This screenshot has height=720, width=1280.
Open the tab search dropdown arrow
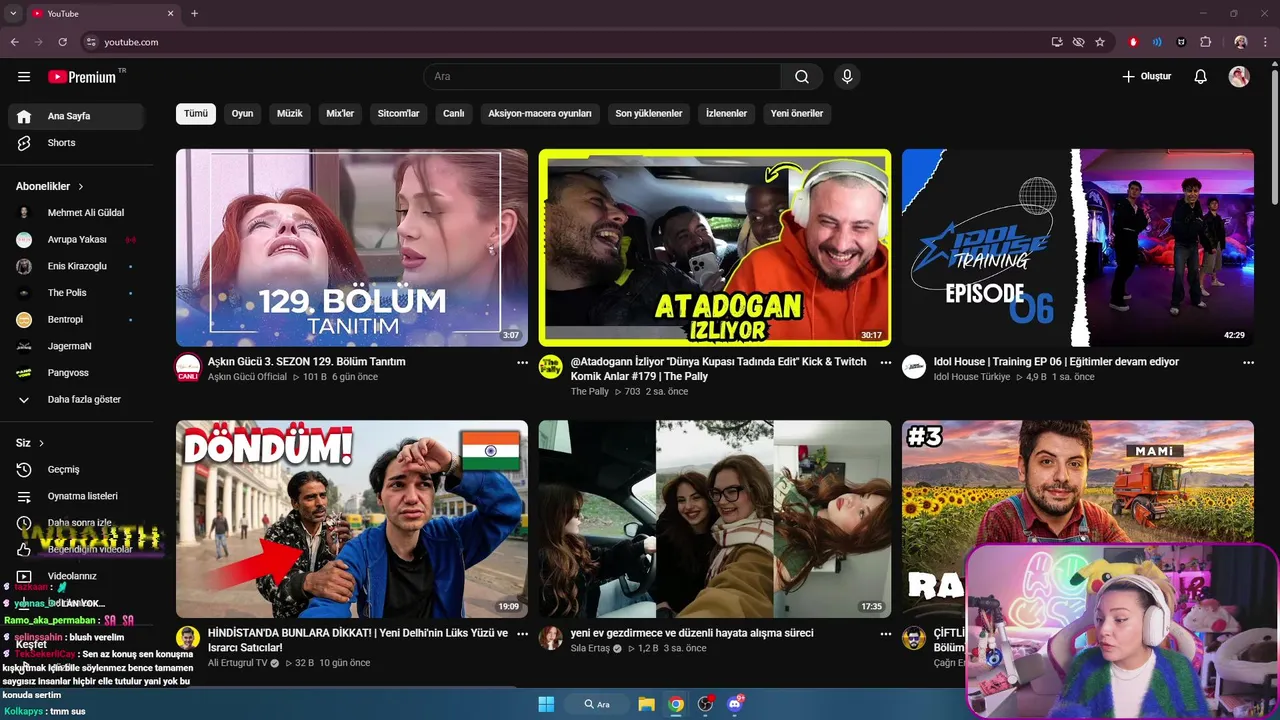pos(13,13)
